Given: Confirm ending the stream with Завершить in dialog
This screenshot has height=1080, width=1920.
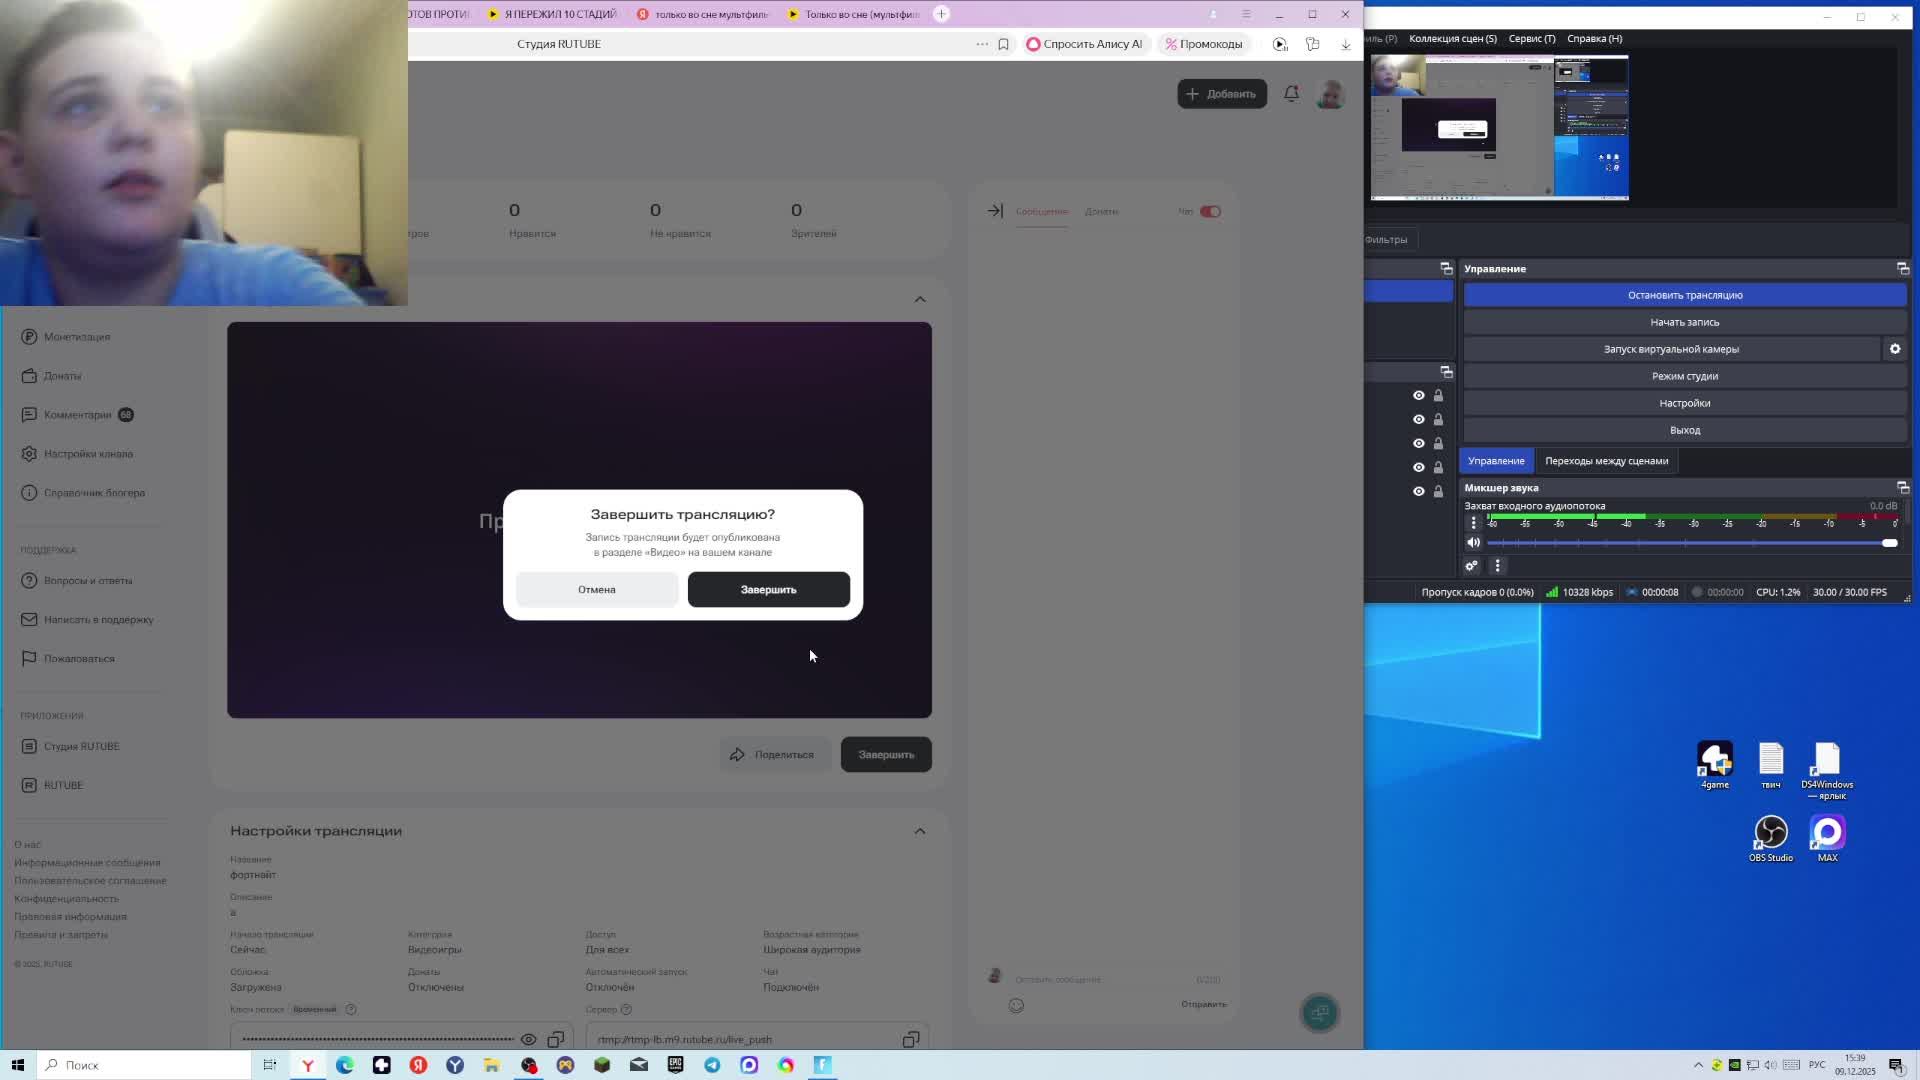Looking at the screenshot, I should click(x=768, y=590).
